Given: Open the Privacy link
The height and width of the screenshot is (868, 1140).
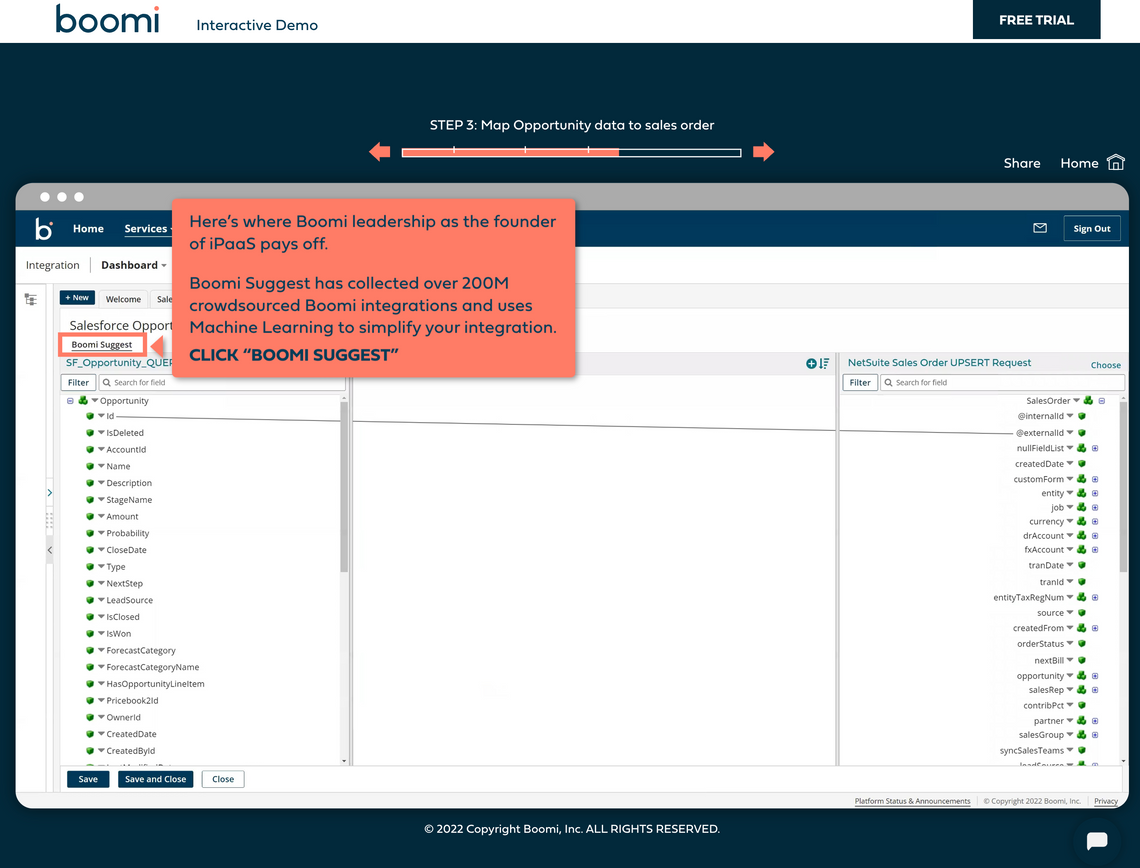Looking at the screenshot, I should pos(1106,801).
